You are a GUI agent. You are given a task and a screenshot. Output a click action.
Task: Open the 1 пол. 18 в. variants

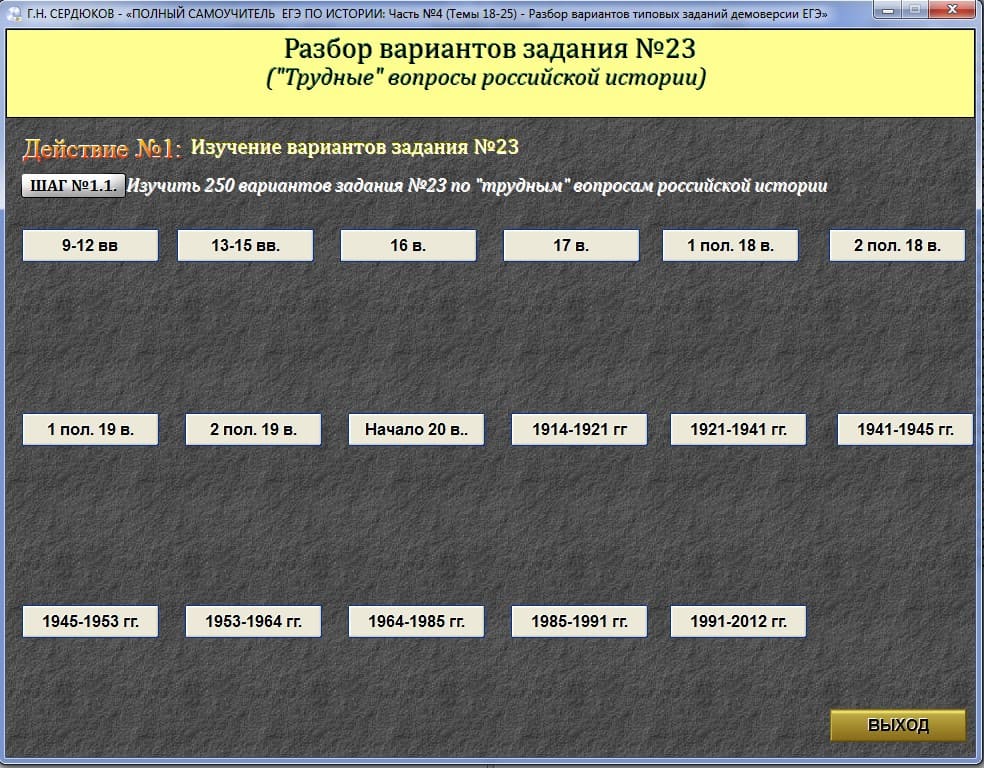(730, 245)
